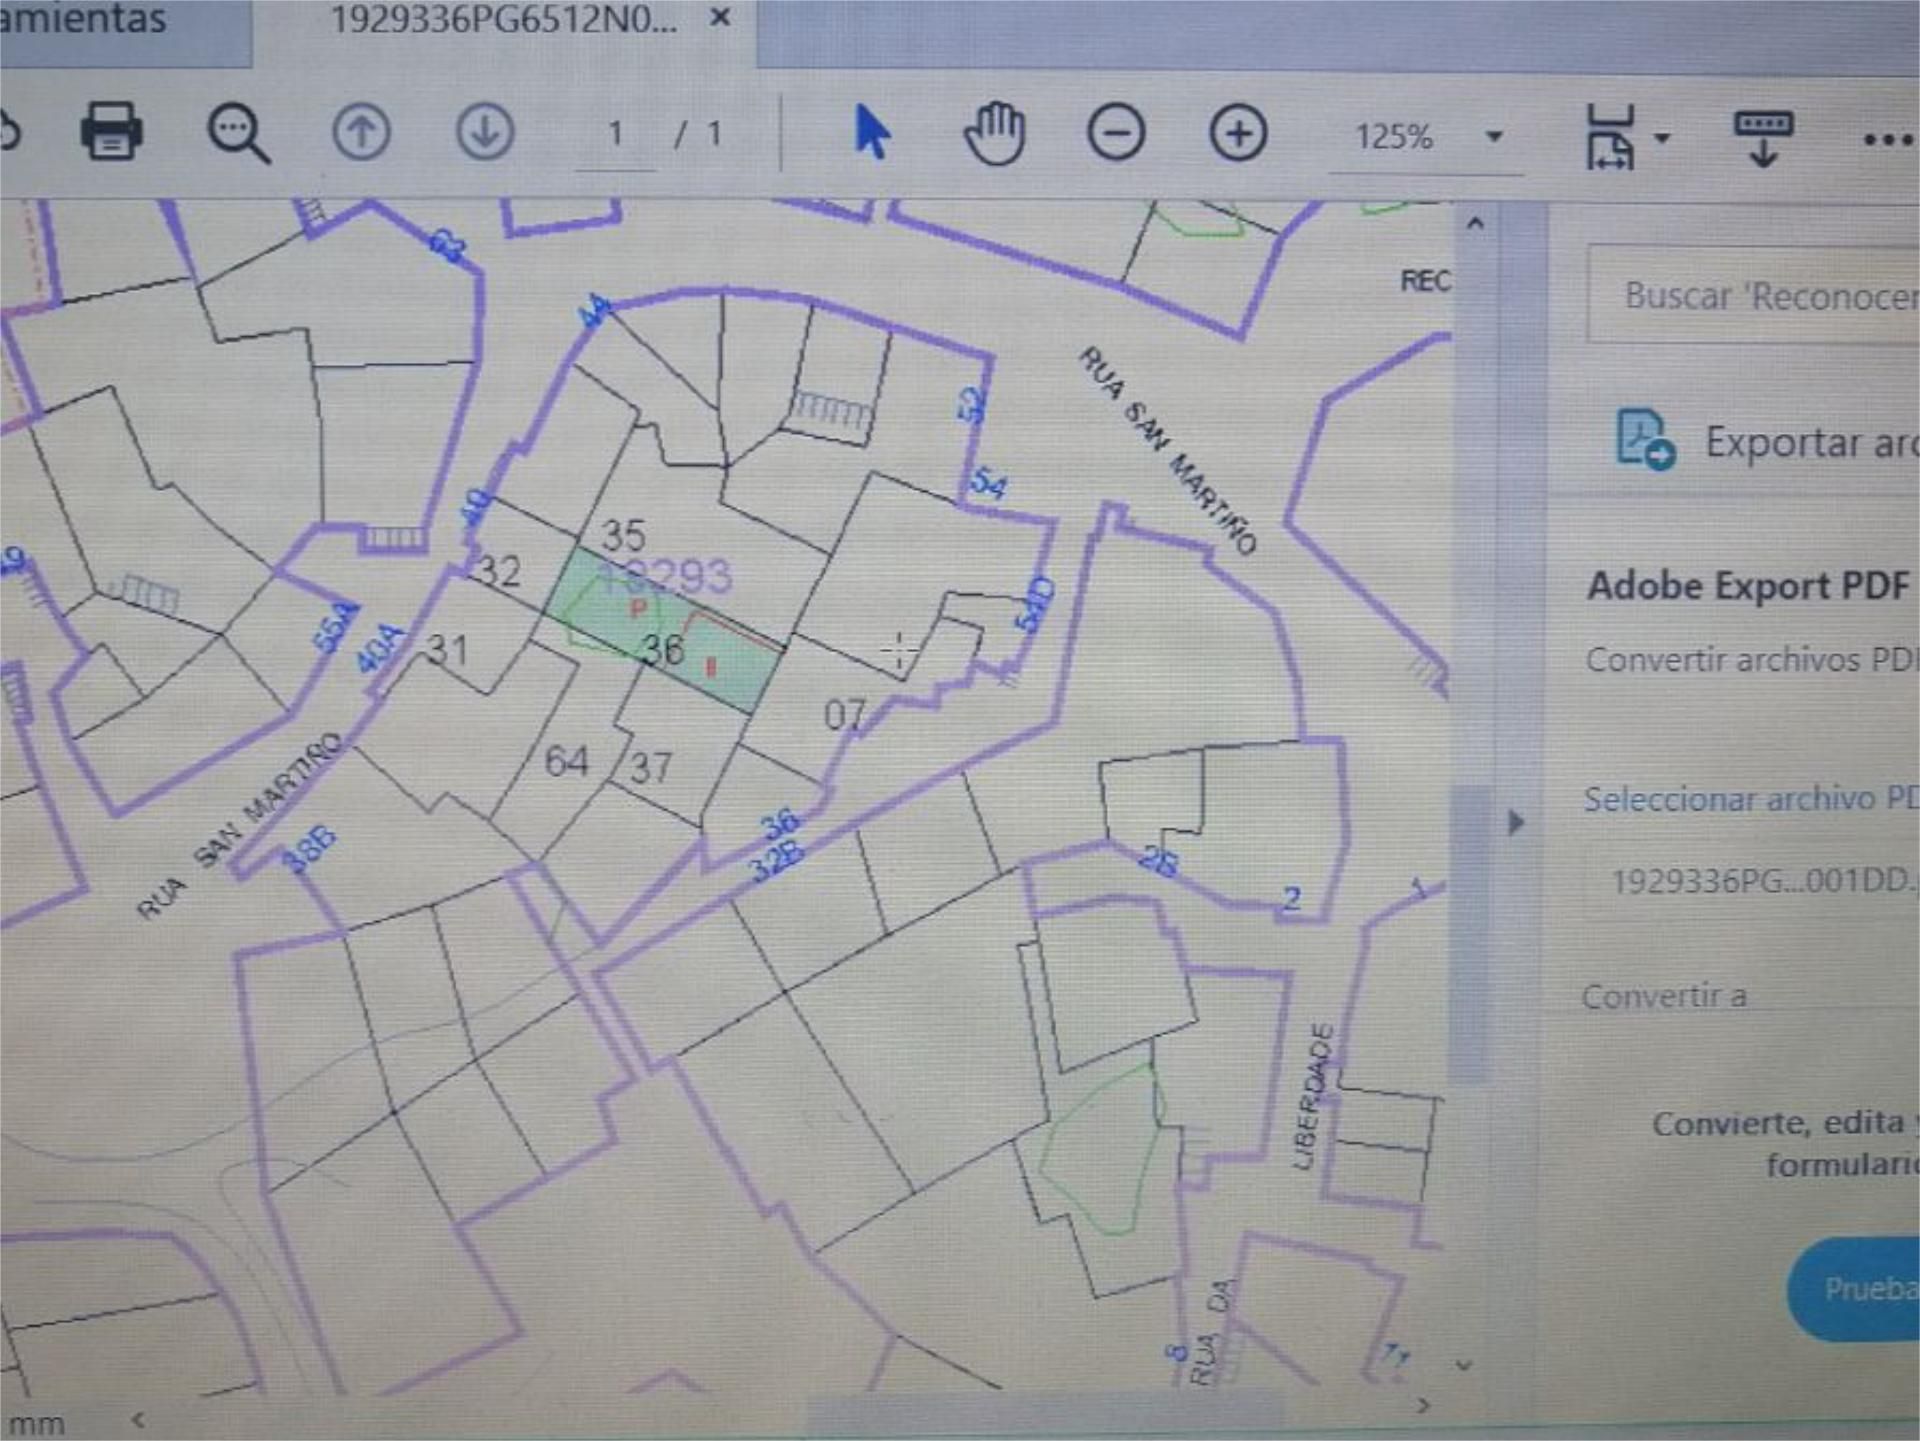Click the Buscar 'Reconocer' search field
Viewport: 1920px width, 1441px height.
tap(1753, 295)
